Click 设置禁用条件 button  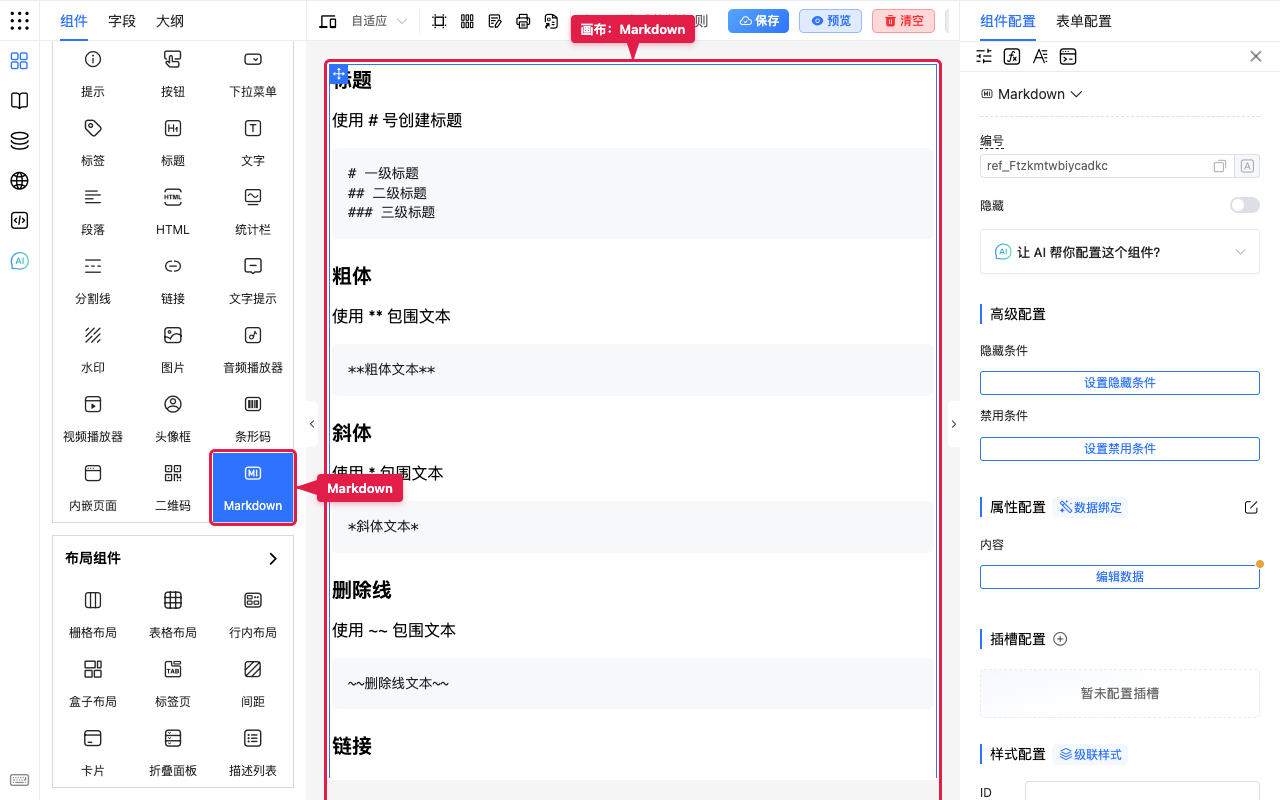tap(1120, 449)
